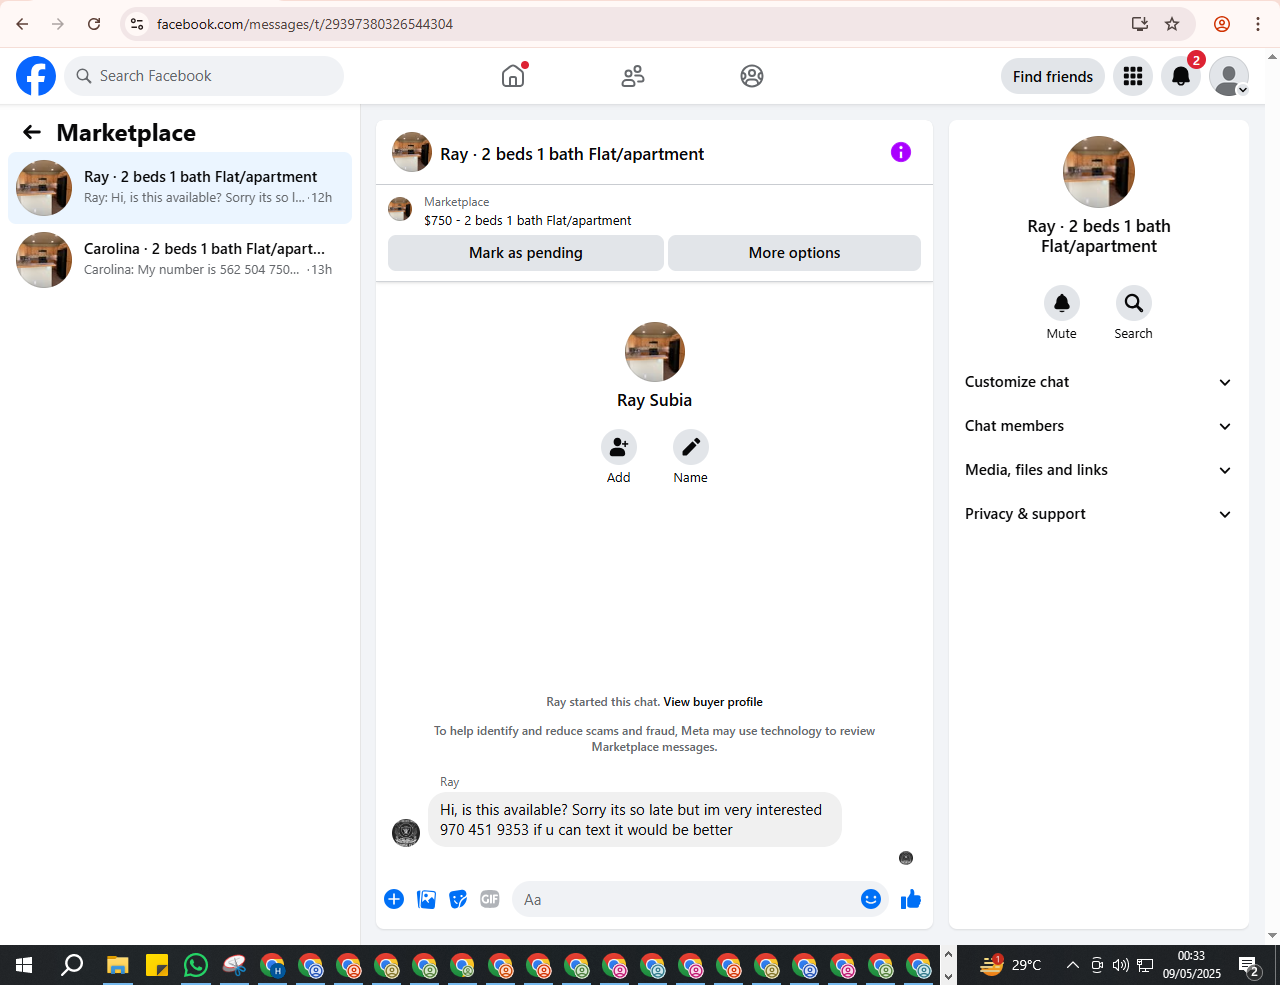Open the taskbar clock and date
Image resolution: width=1280 pixels, height=985 pixels.
pos(1191,965)
